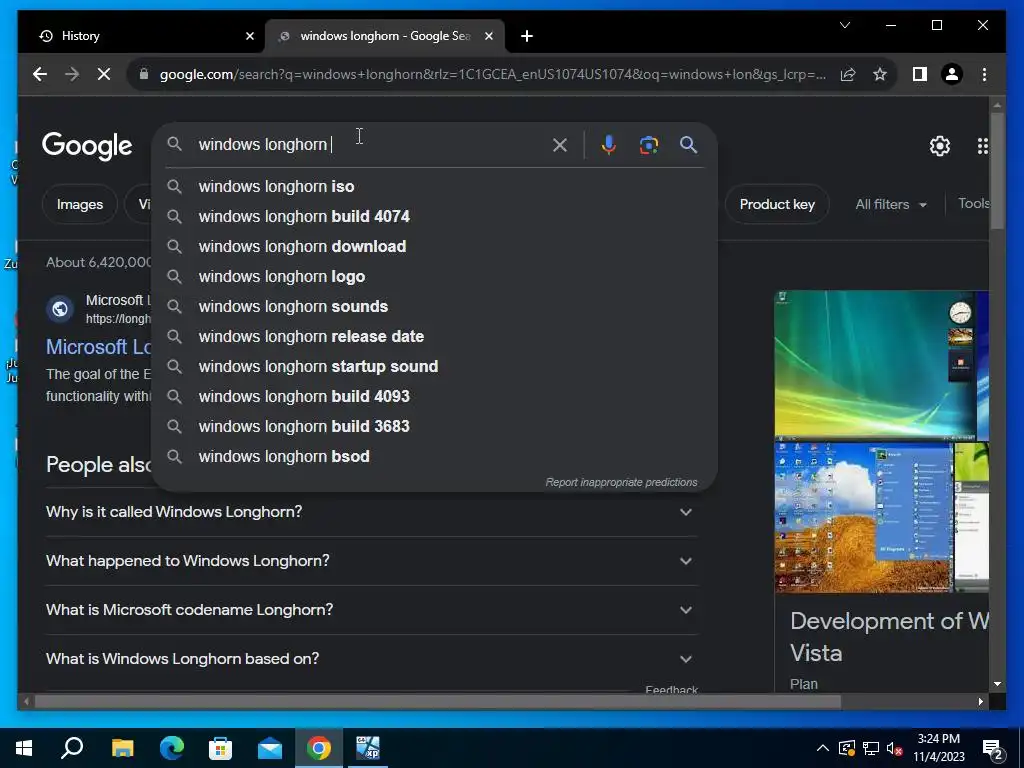This screenshot has width=1024, height=768.
Task: Open a new tab with plus button
Action: coord(527,36)
